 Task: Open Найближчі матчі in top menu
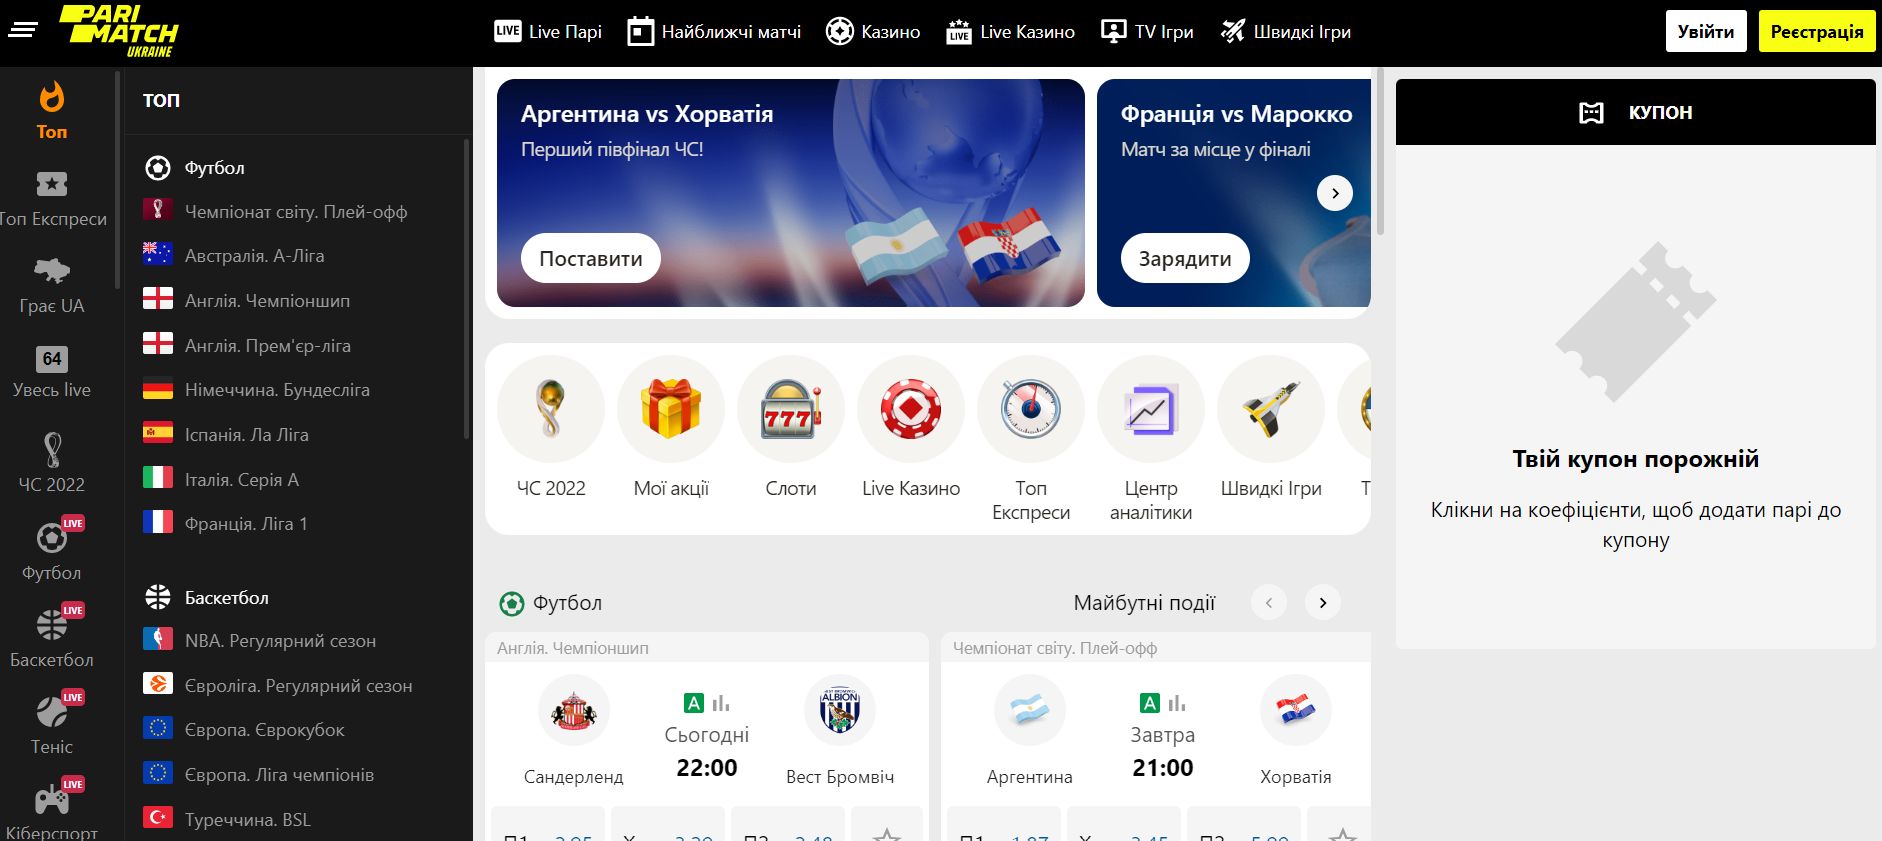[x=714, y=32]
